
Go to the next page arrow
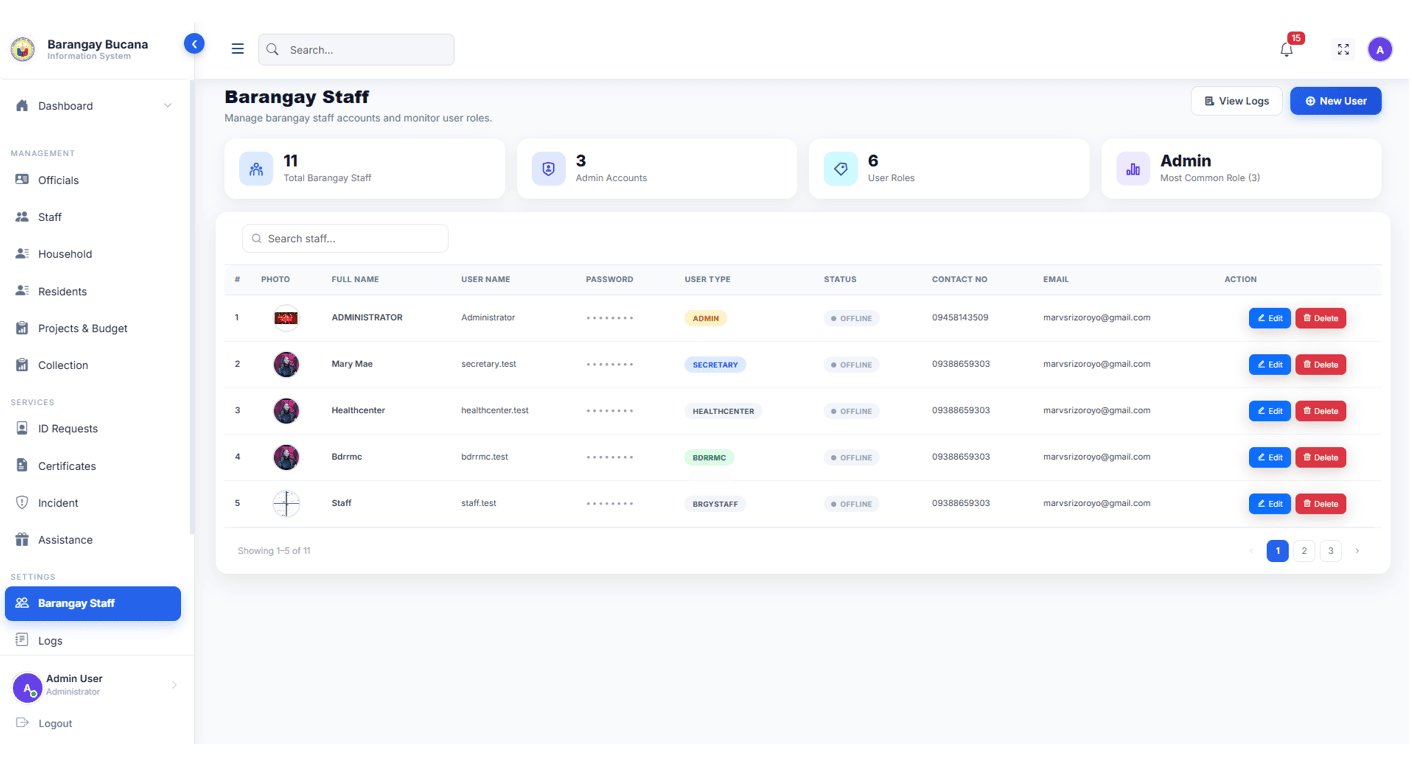tap(1357, 551)
